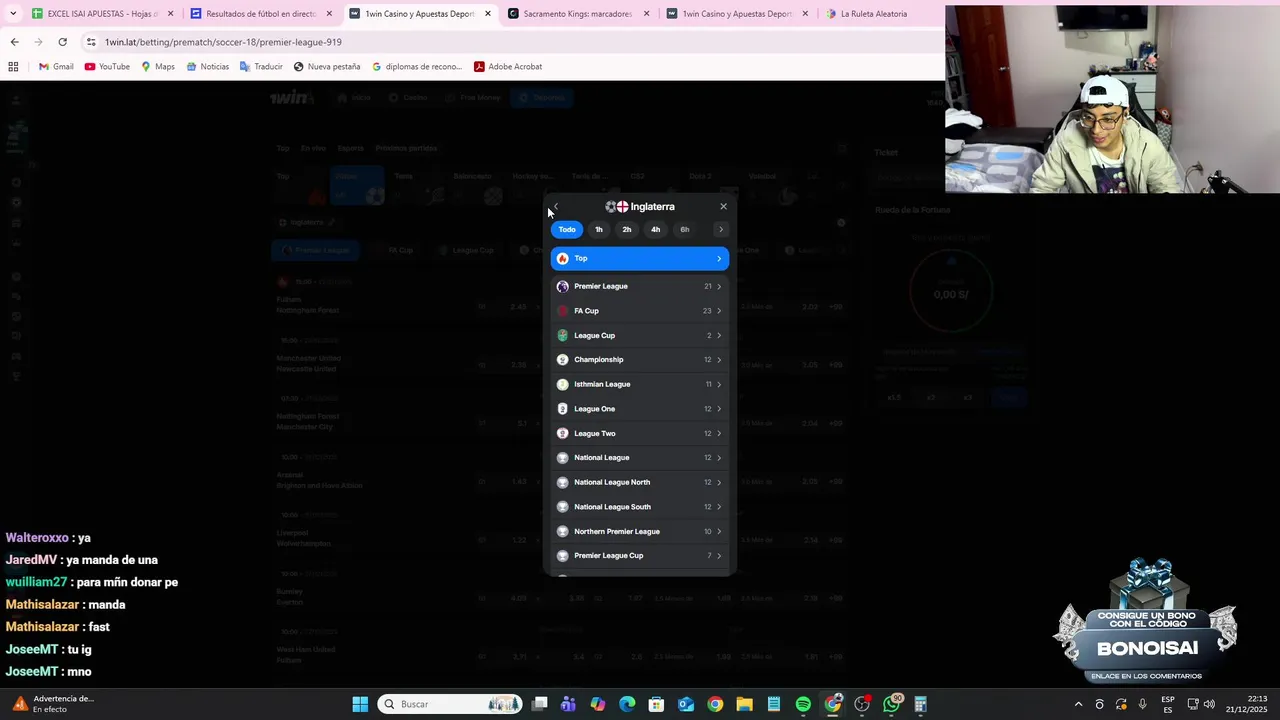The image size is (1280, 720).
Task: Expand the League Two chevron
Action: 719,434
